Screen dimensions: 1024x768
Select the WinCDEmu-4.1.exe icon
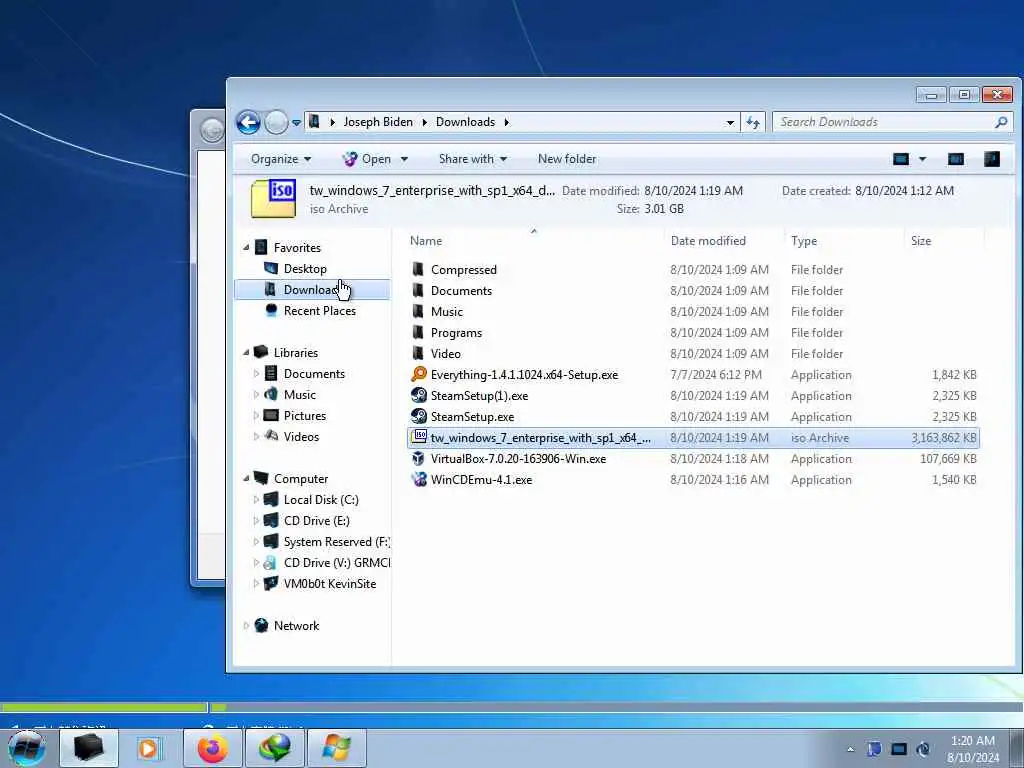click(x=419, y=479)
